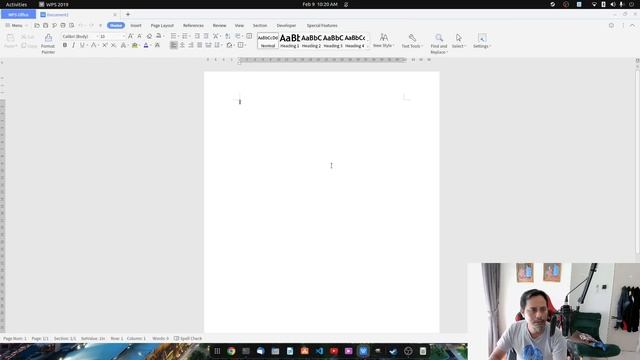Switch to the References tab

click(193, 25)
